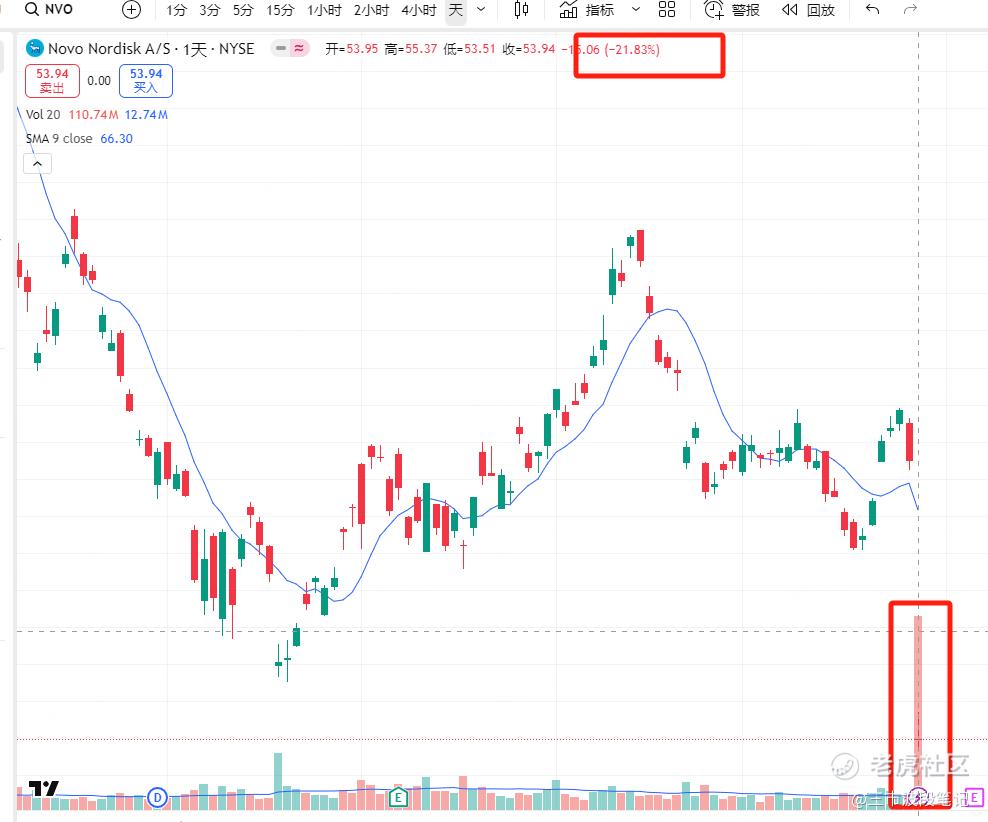988x822 pixels.
Task: Select 4小时 timeframe
Action: pos(419,10)
